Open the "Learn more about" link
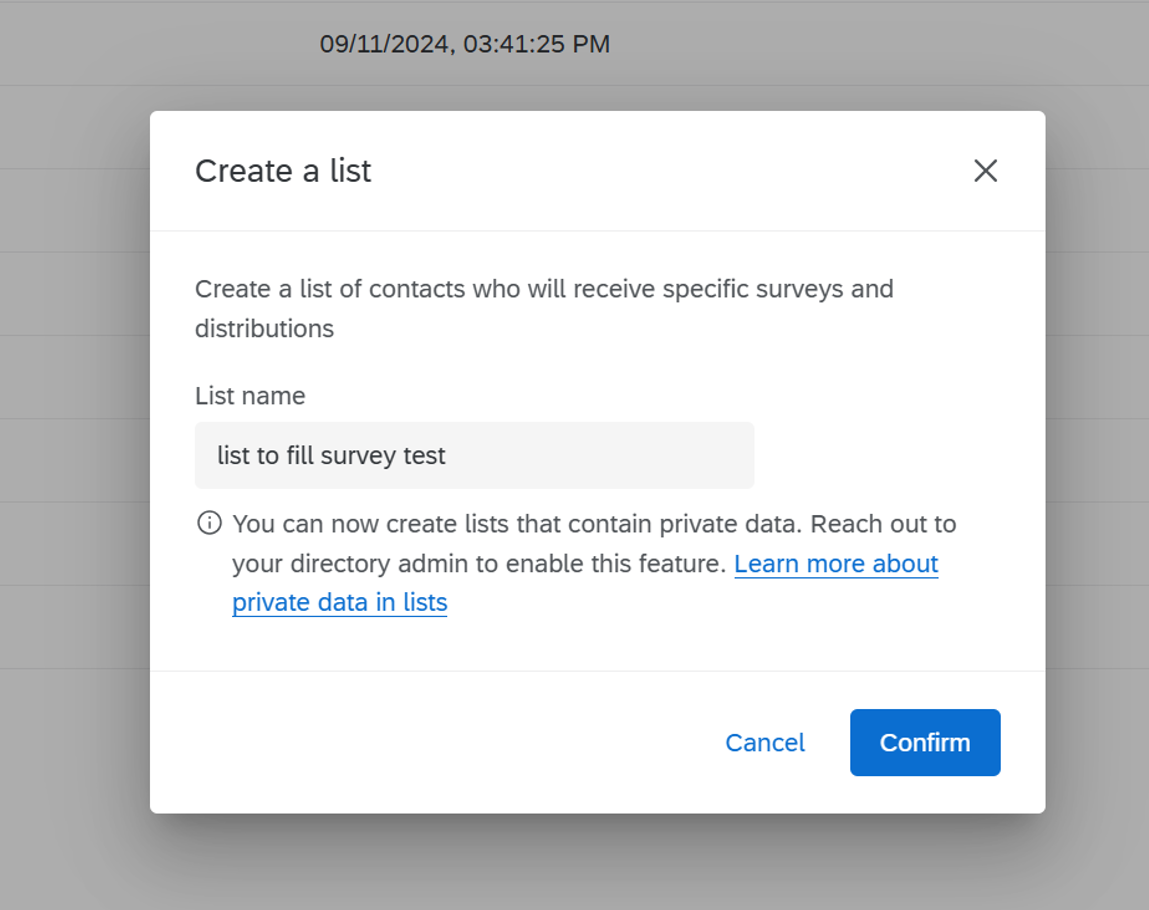 (x=836, y=564)
